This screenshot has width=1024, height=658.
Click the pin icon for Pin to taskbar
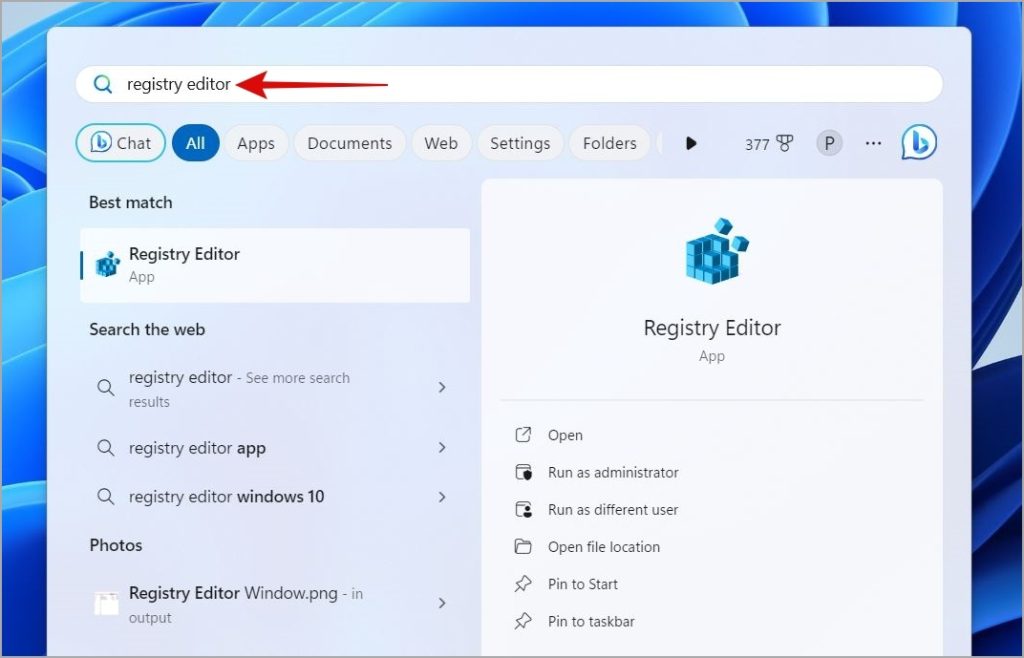[523, 621]
